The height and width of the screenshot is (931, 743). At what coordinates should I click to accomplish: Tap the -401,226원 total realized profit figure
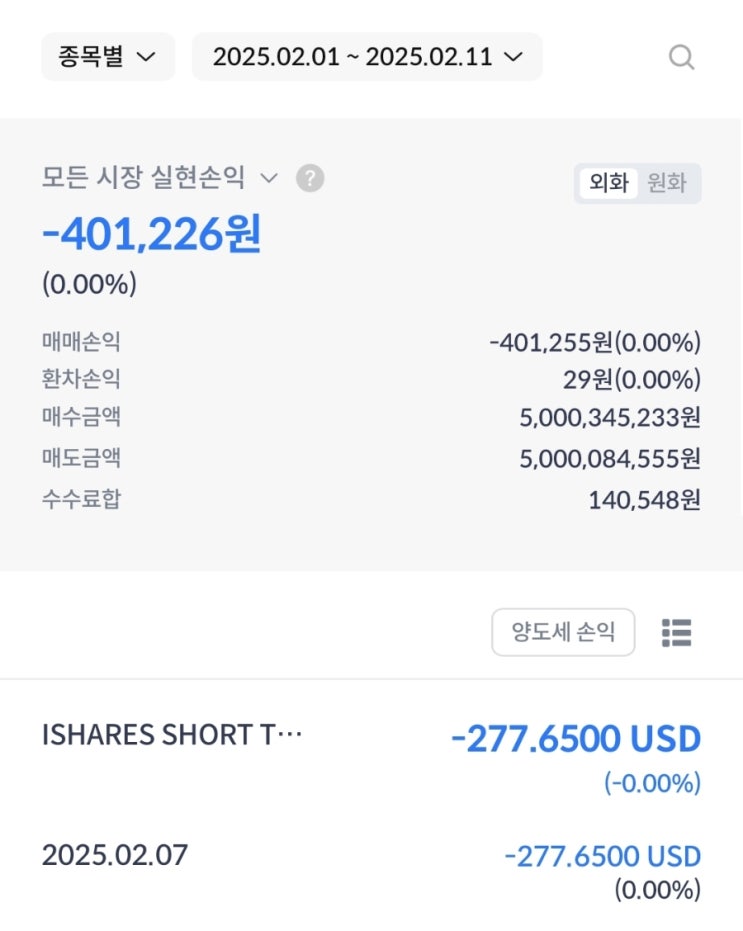[x=151, y=235]
